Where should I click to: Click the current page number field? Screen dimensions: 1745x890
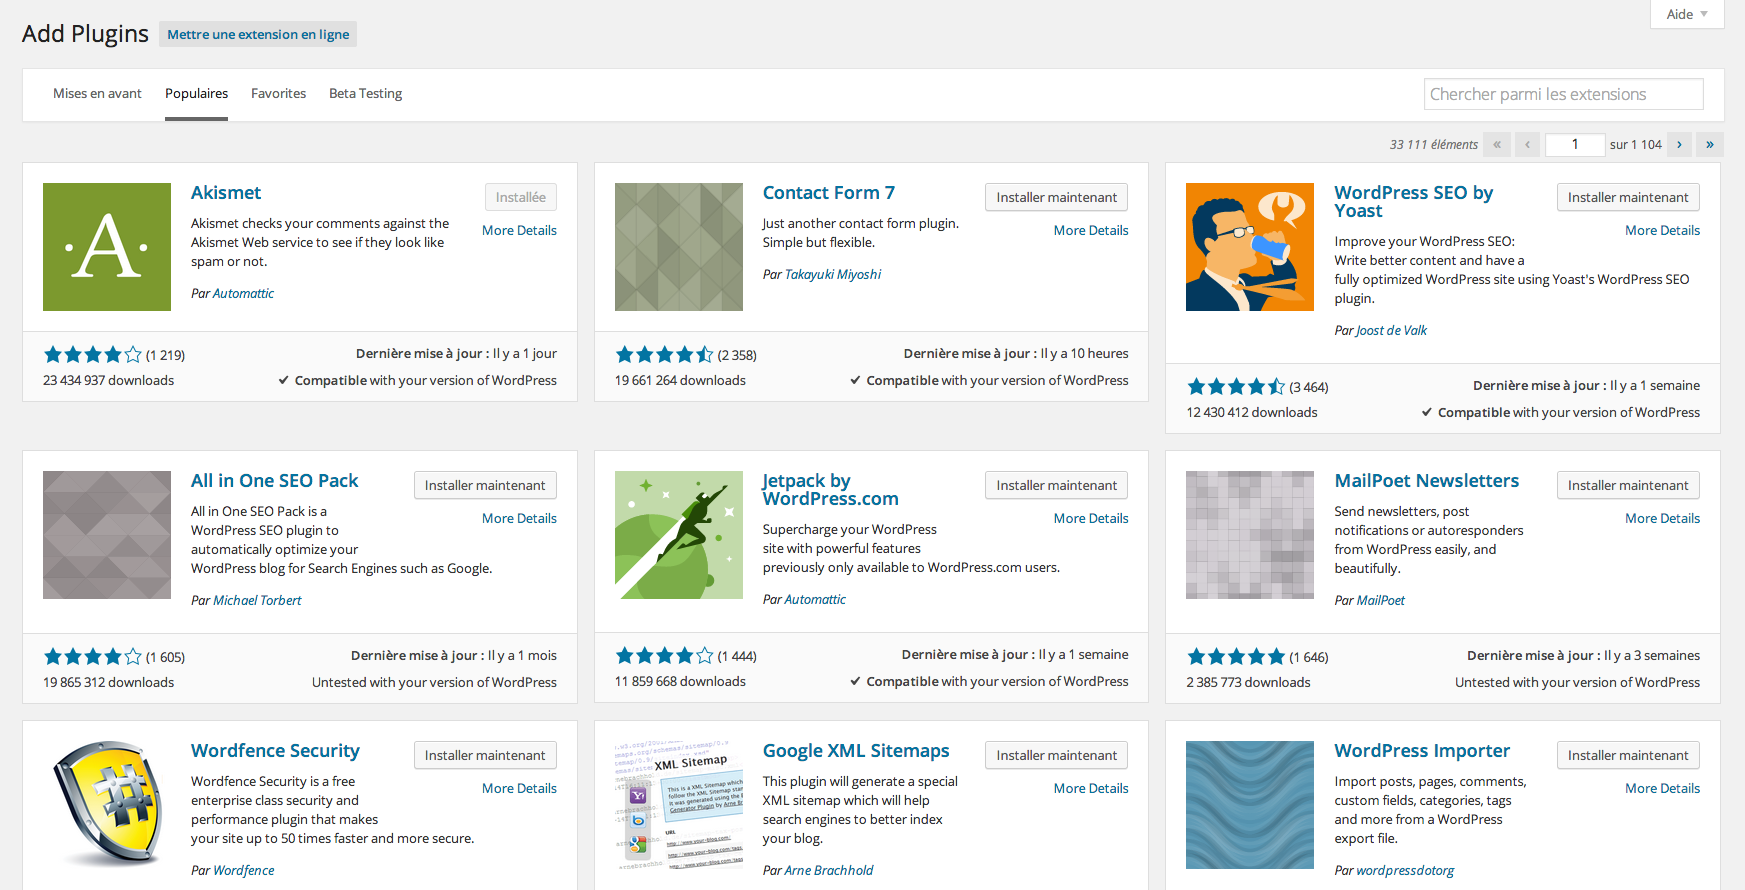(1575, 145)
